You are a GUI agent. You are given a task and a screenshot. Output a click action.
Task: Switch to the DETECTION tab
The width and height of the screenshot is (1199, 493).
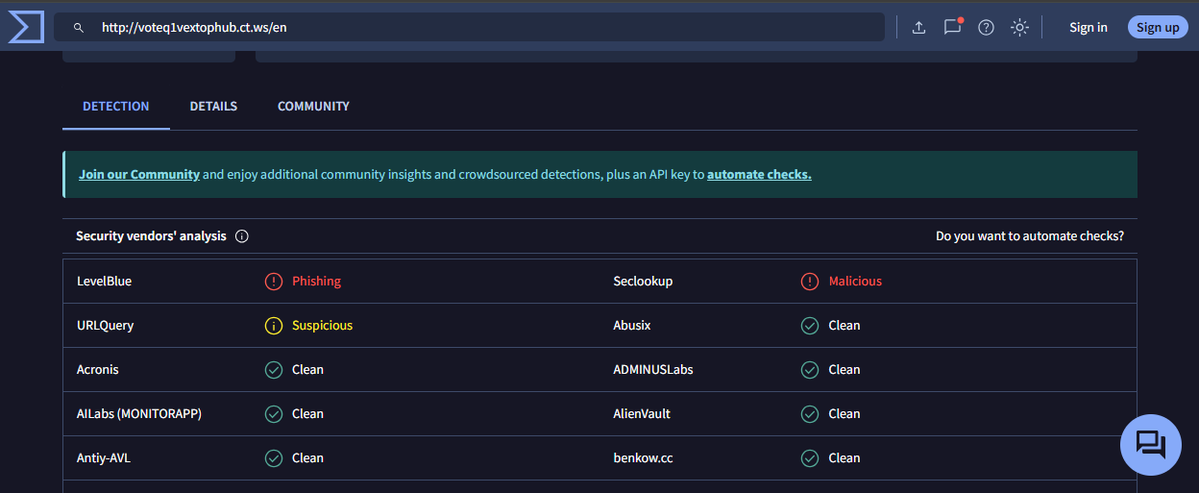coord(115,106)
